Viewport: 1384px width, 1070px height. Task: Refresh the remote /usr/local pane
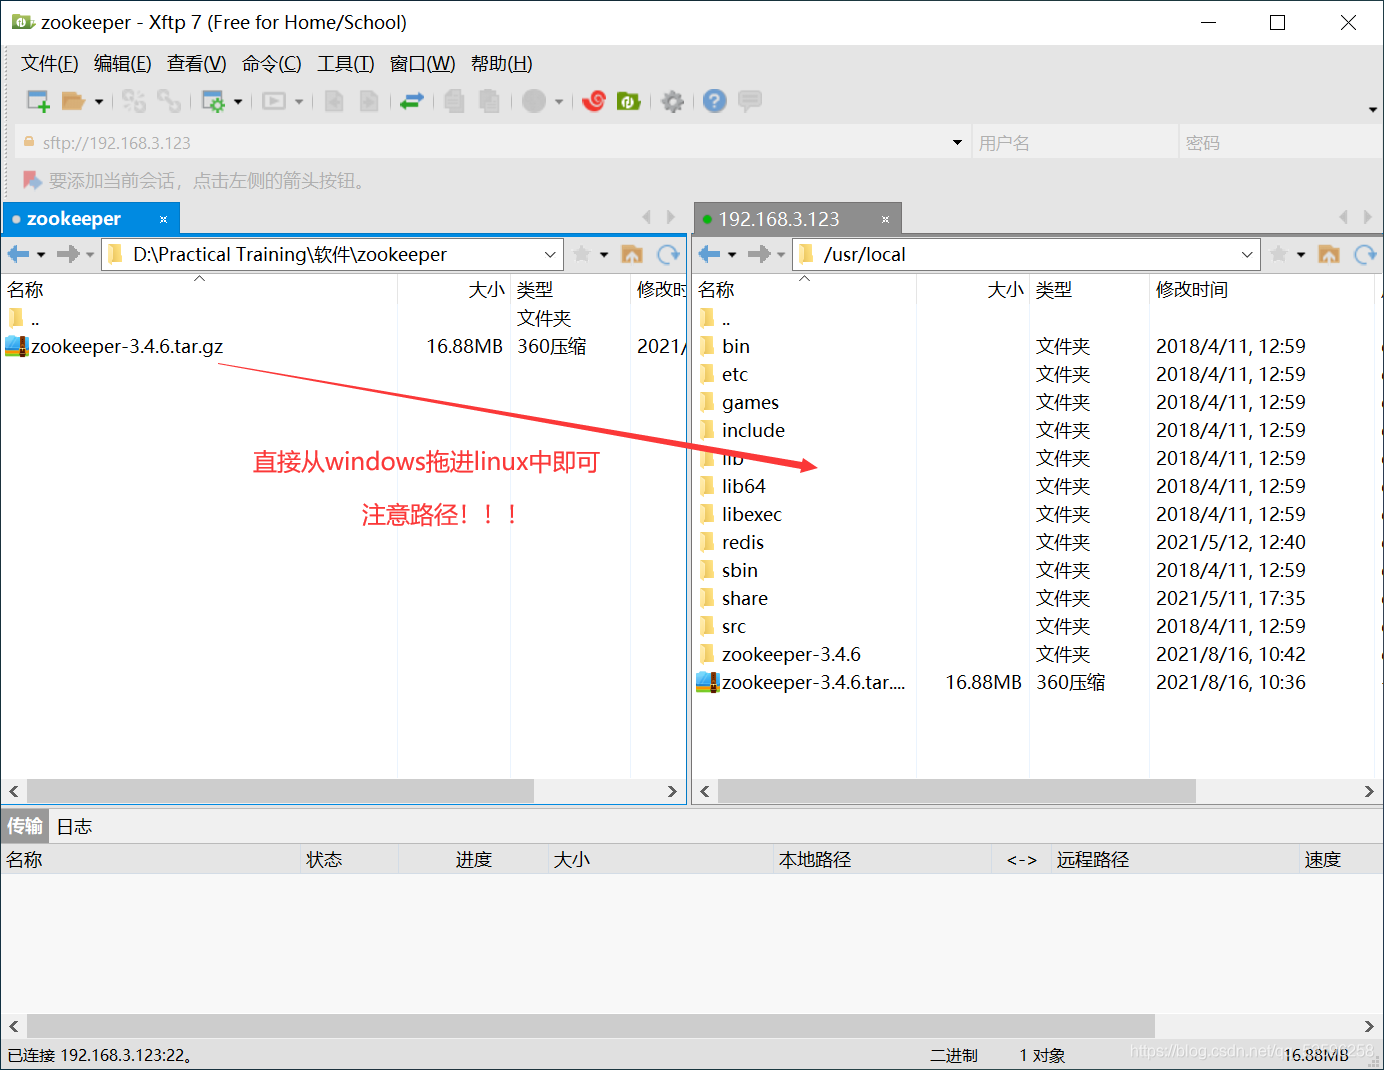click(1365, 255)
